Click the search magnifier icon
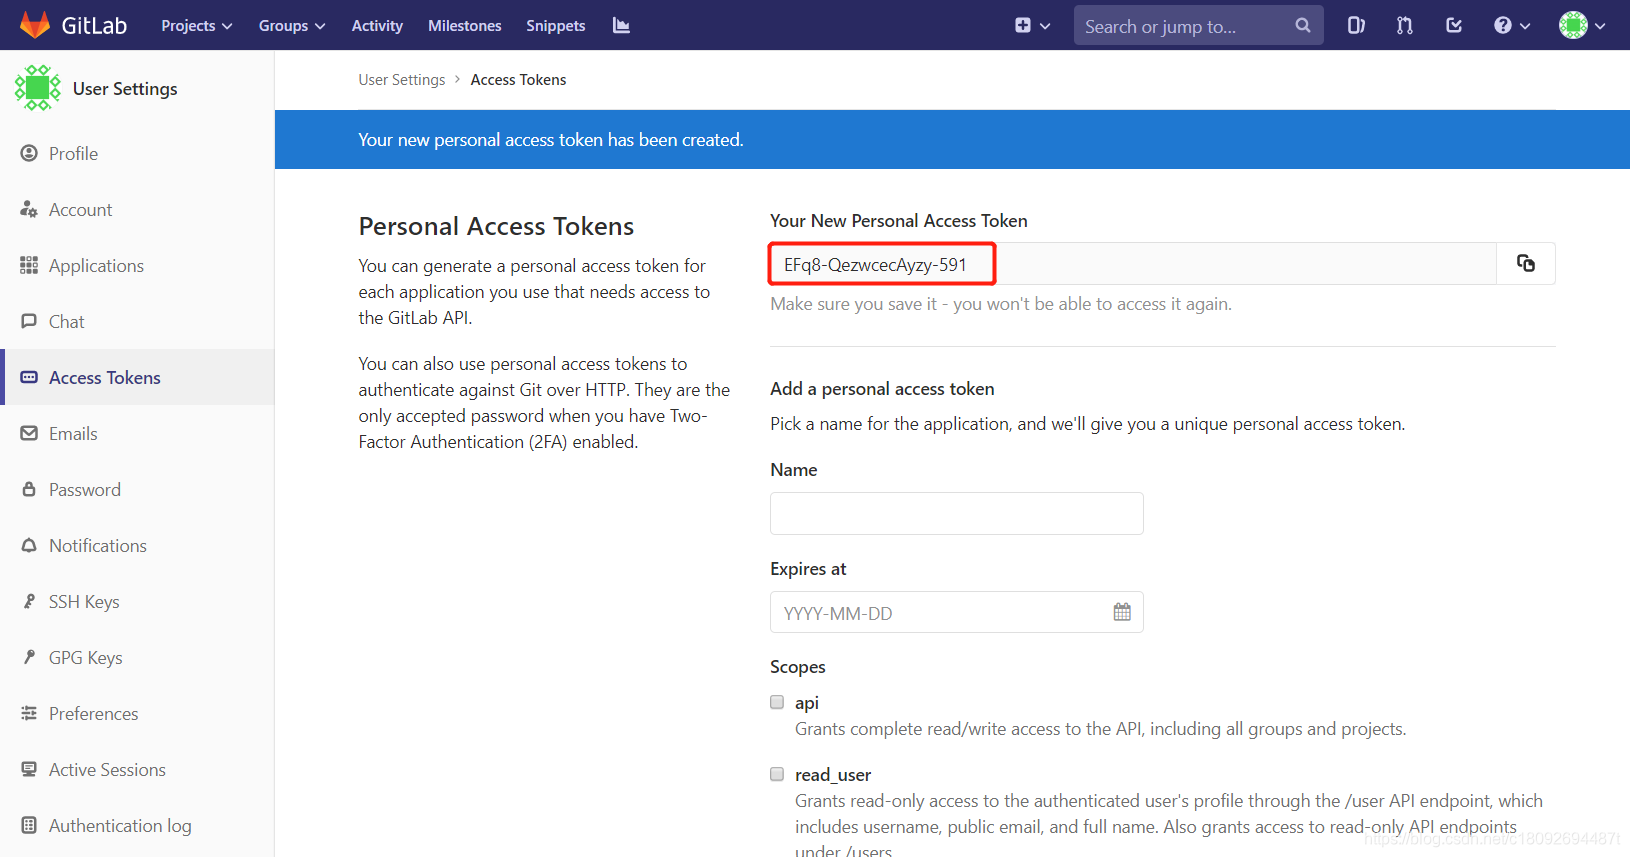The height and width of the screenshot is (857, 1630). pos(1302,26)
